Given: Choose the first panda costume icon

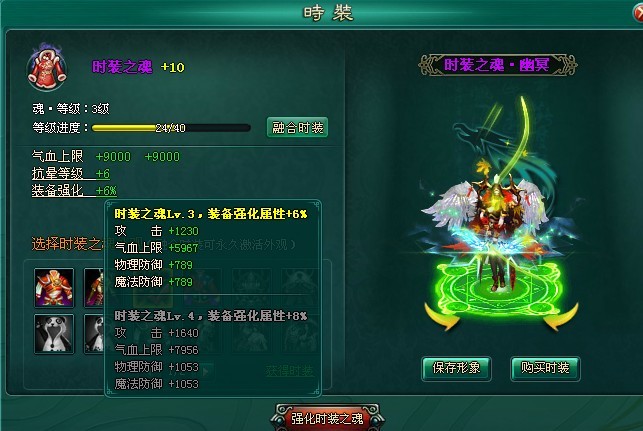Looking at the screenshot, I should [54, 334].
